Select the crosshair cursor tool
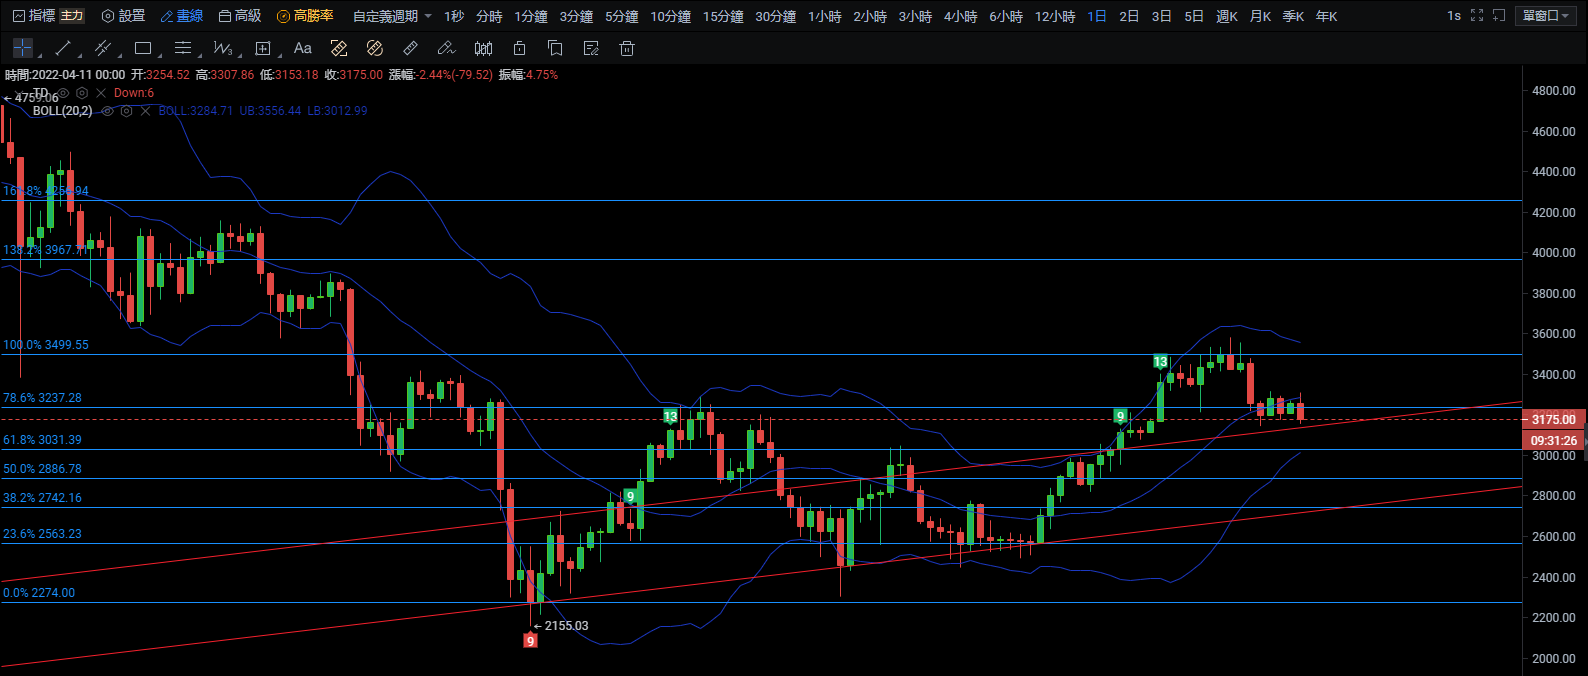 22,48
